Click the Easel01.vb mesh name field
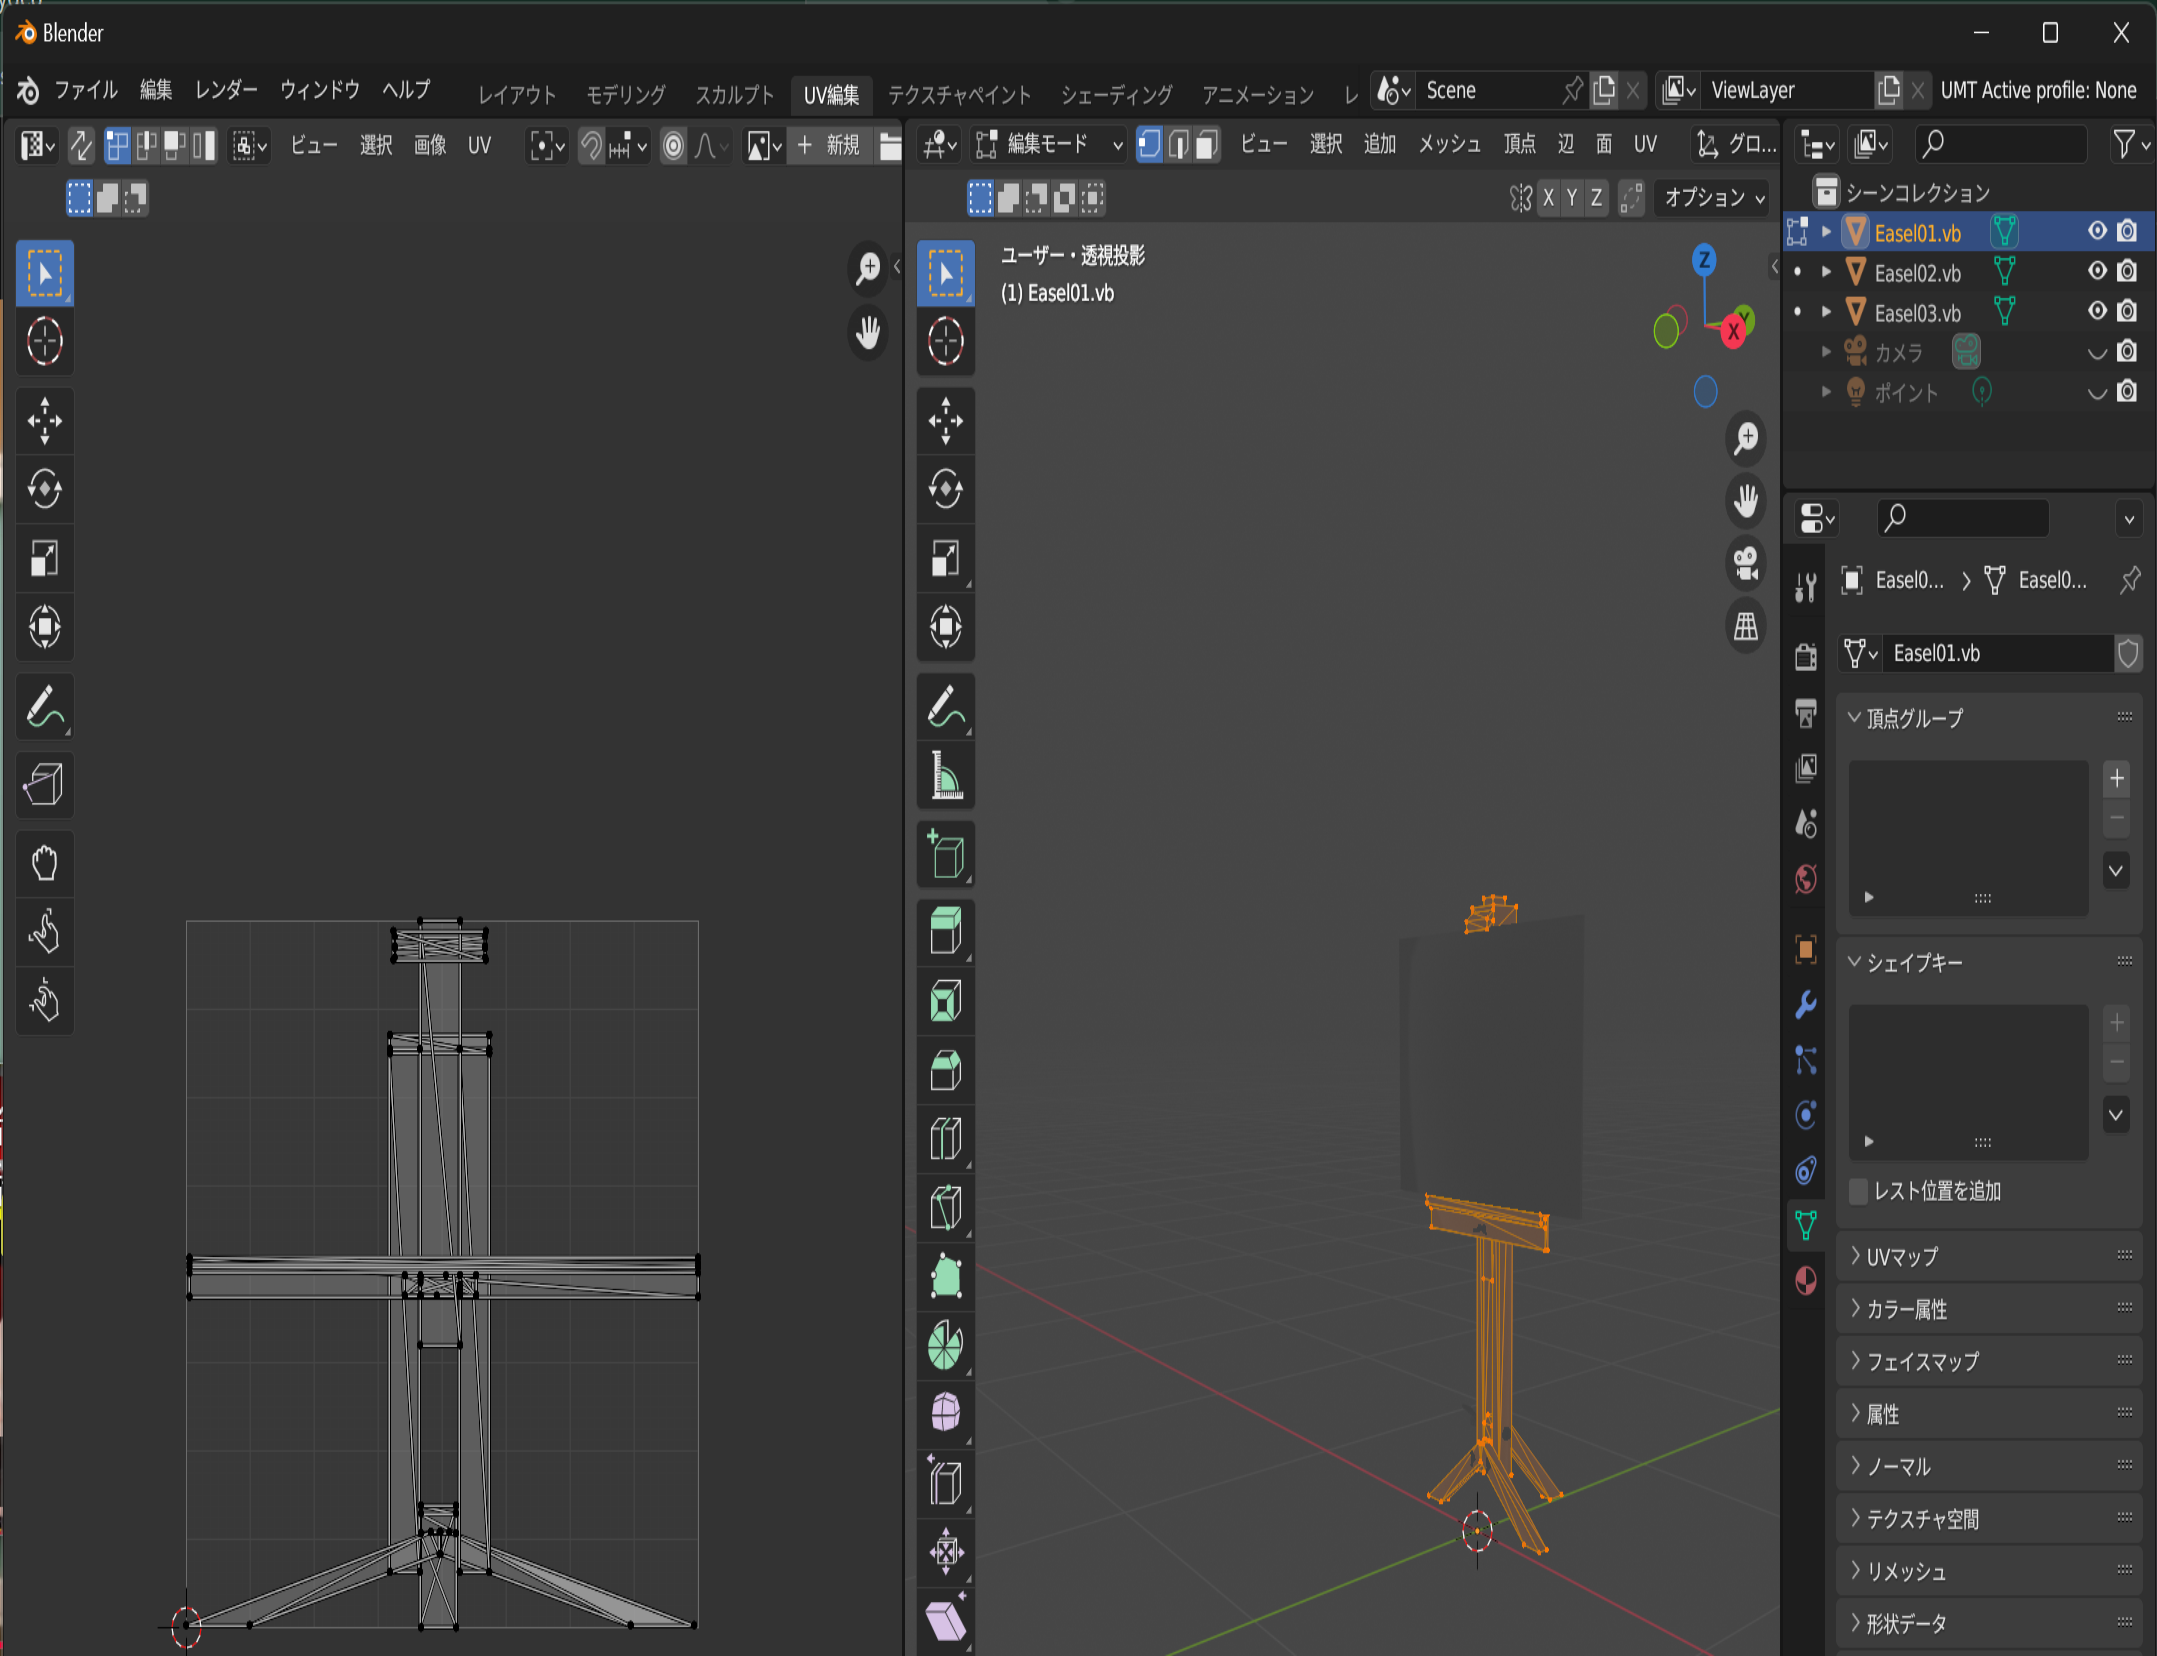Viewport: 2157px width, 1656px height. point(1997,653)
